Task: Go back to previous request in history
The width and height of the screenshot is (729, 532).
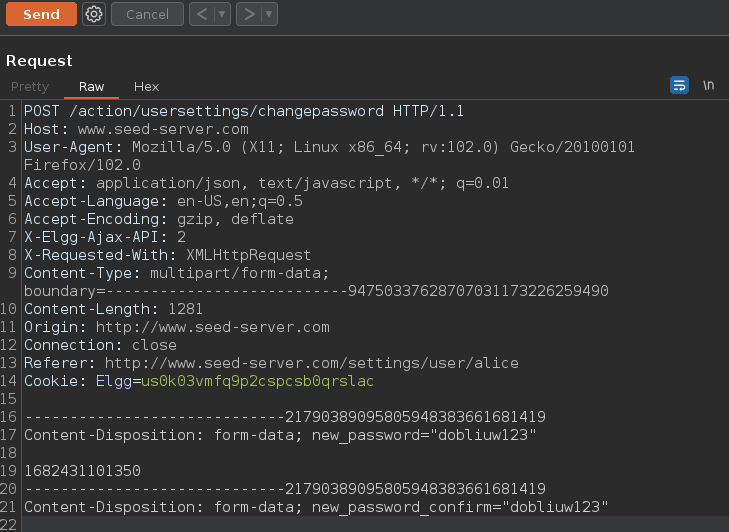Action: [x=202, y=14]
